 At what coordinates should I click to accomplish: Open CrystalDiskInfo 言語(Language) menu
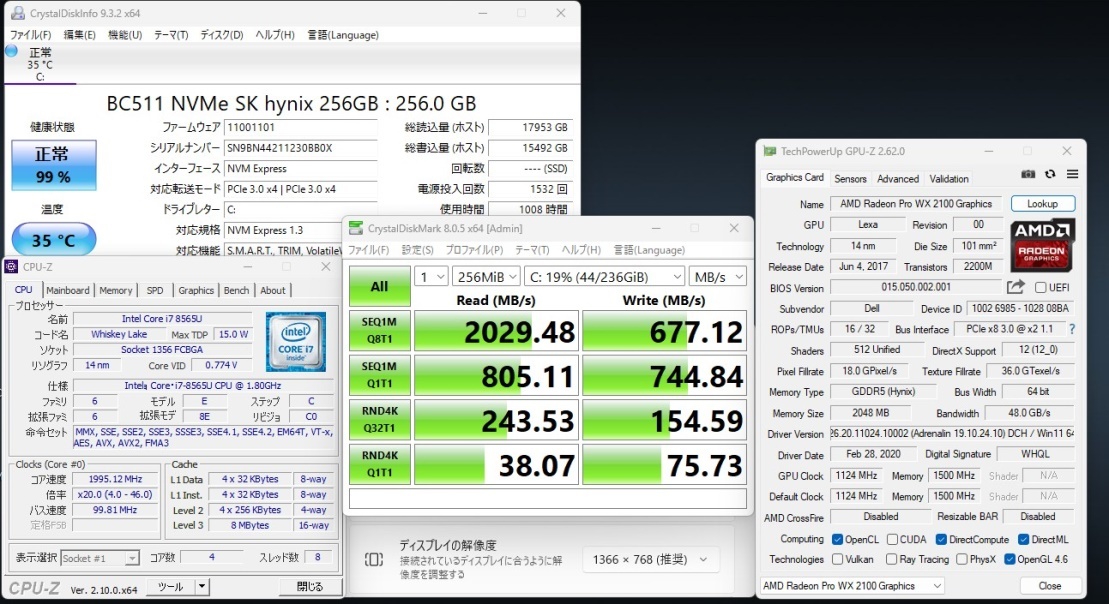click(x=343, y=35)
